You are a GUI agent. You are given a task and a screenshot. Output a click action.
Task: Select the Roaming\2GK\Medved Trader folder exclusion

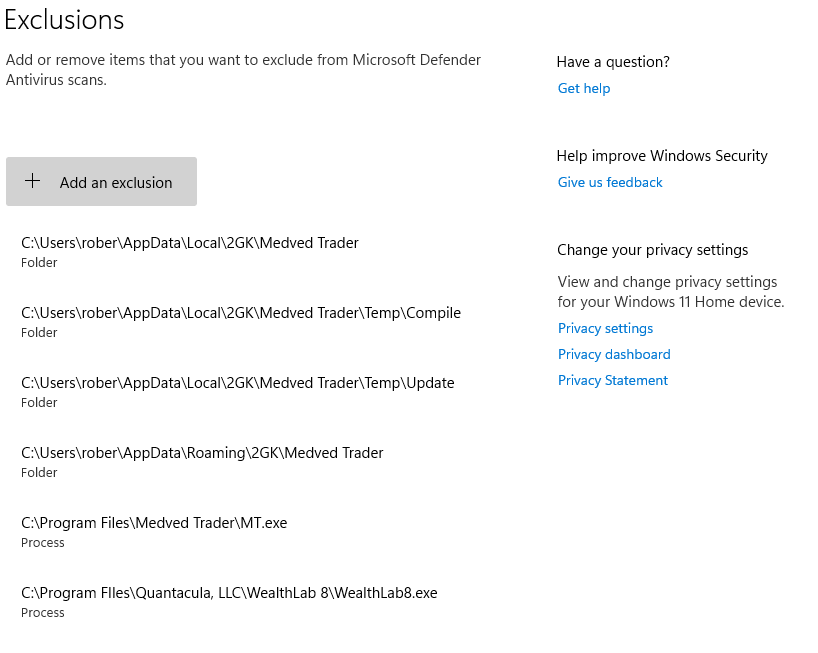coord(202,461)
